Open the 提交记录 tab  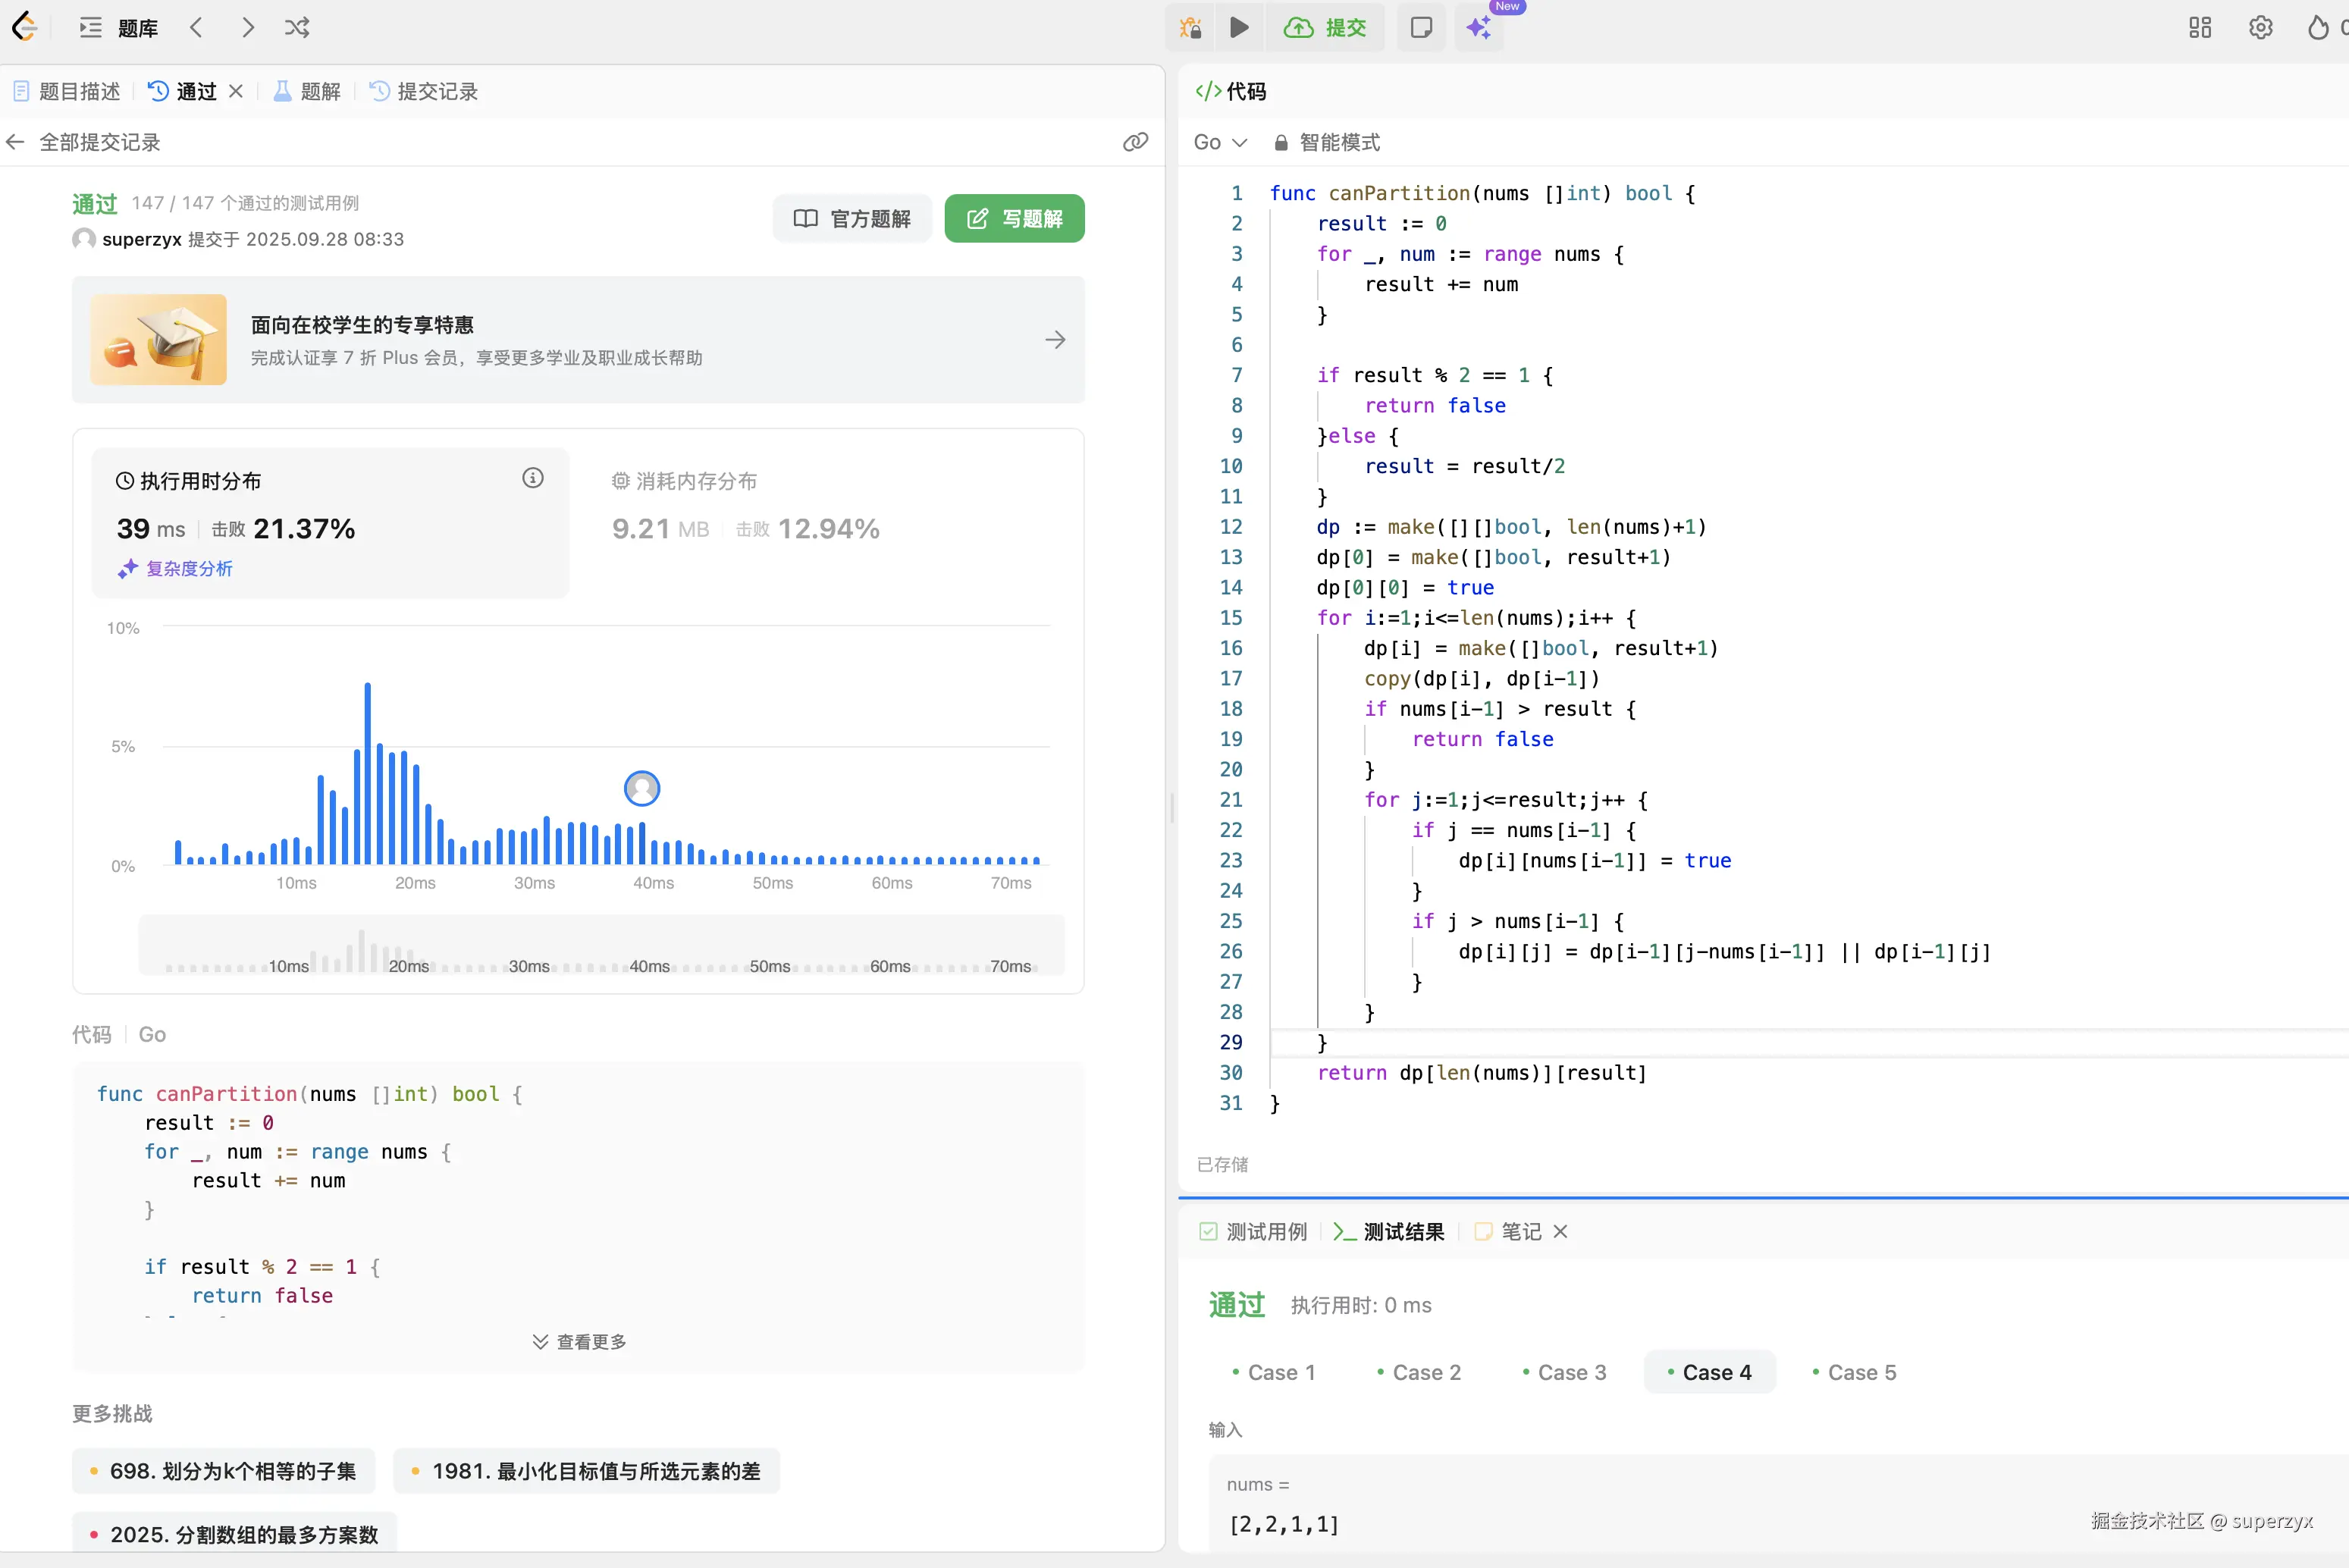[x=424, y=92]
